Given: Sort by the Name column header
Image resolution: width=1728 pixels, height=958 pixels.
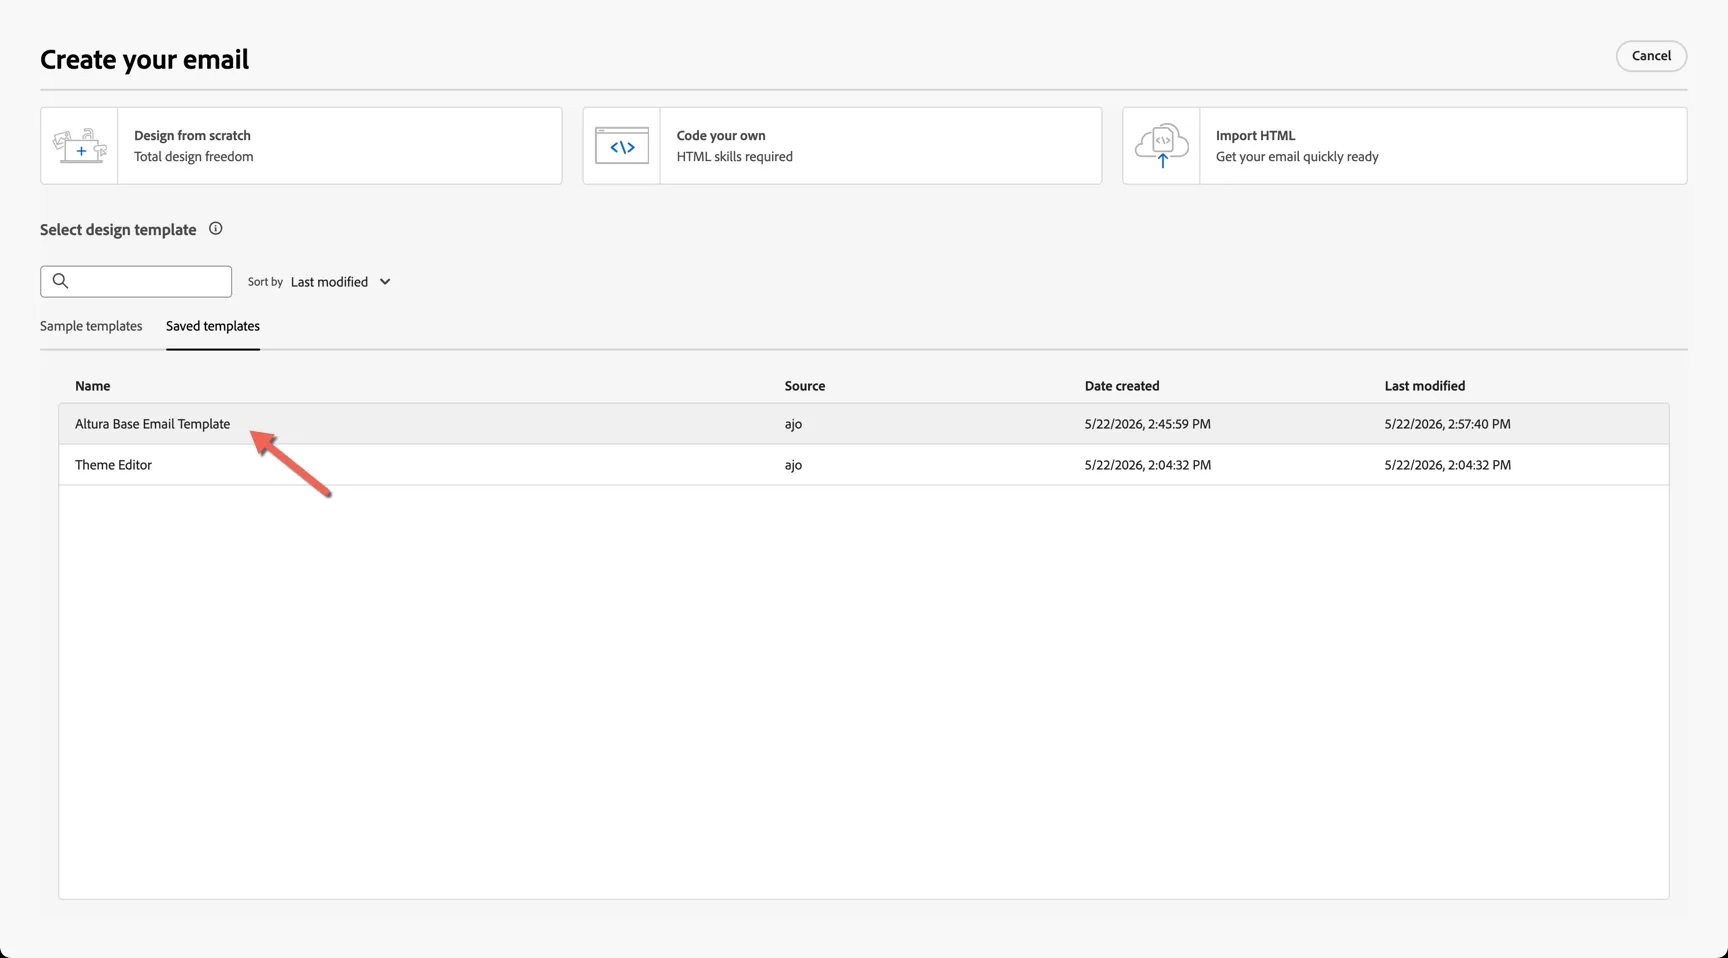Looking at the screenshot, I should point(93,386).
